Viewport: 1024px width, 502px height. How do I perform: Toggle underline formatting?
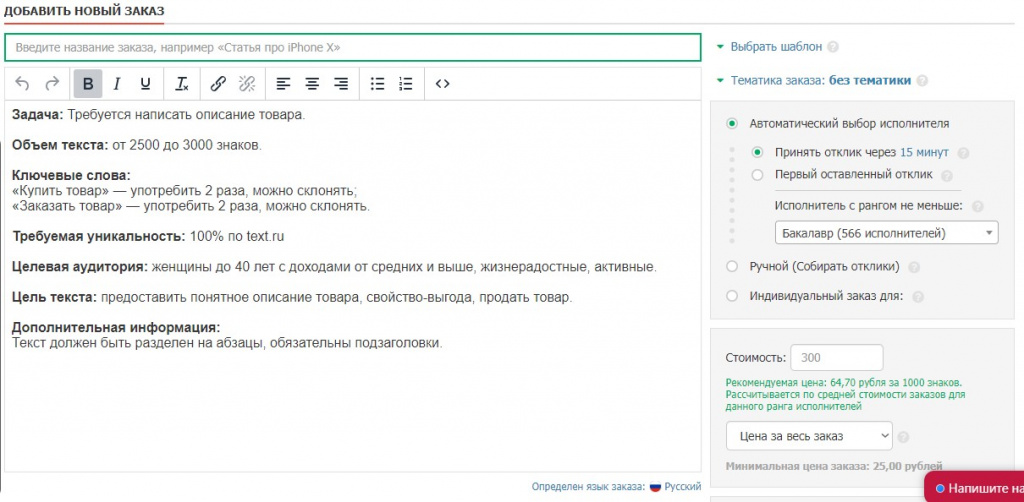coord(146,84)
